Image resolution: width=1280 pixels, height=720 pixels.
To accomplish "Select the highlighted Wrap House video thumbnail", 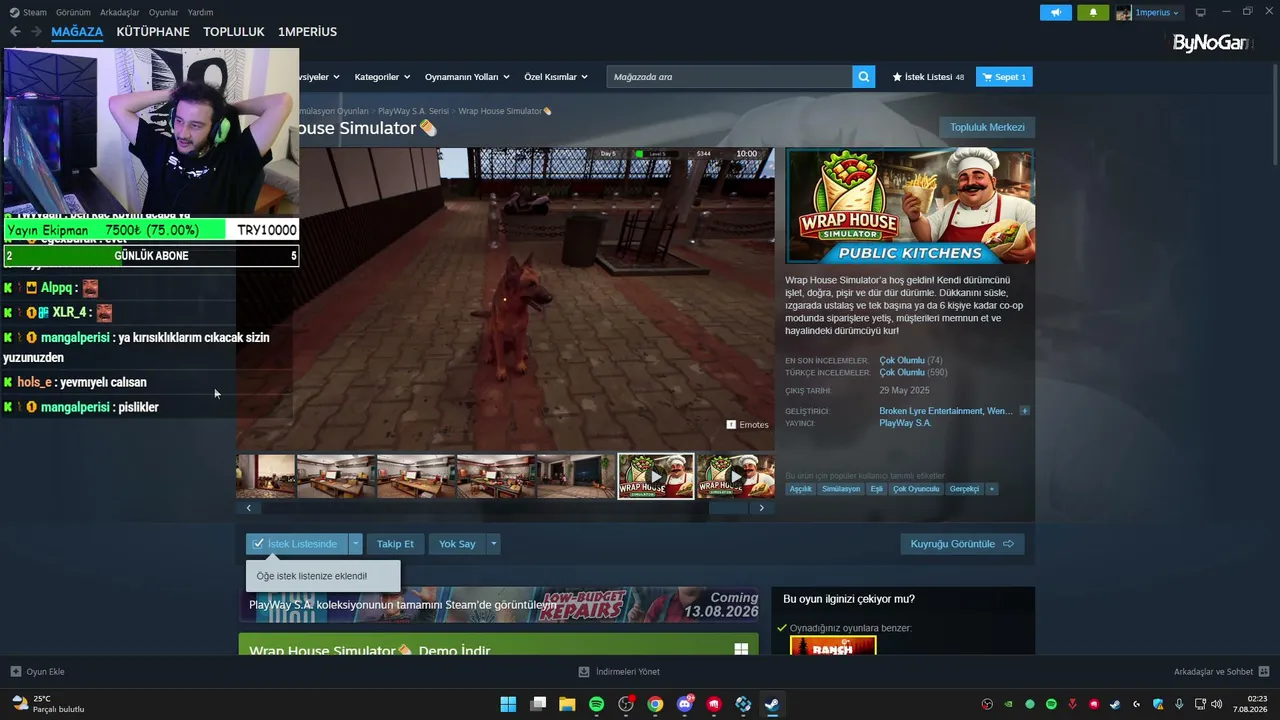I will pyautogui.click(x=656, y=477).
